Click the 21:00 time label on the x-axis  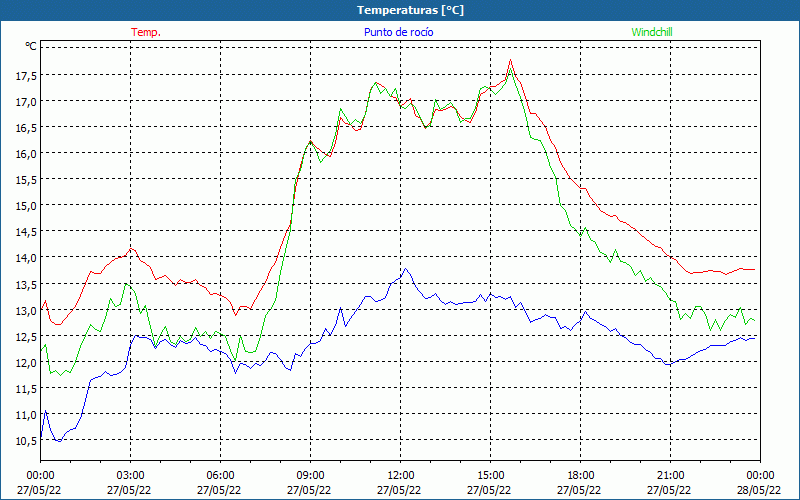(x=670, y=475)
